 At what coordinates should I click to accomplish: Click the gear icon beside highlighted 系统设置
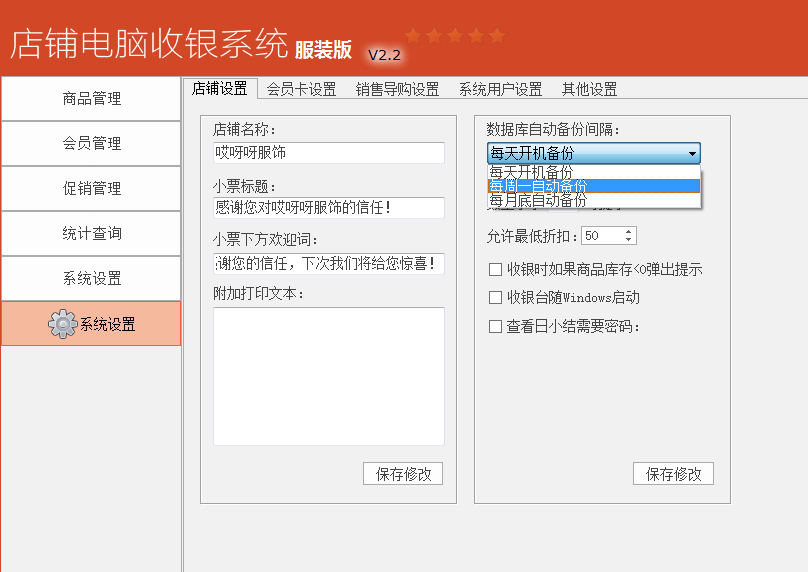(62, 324)
